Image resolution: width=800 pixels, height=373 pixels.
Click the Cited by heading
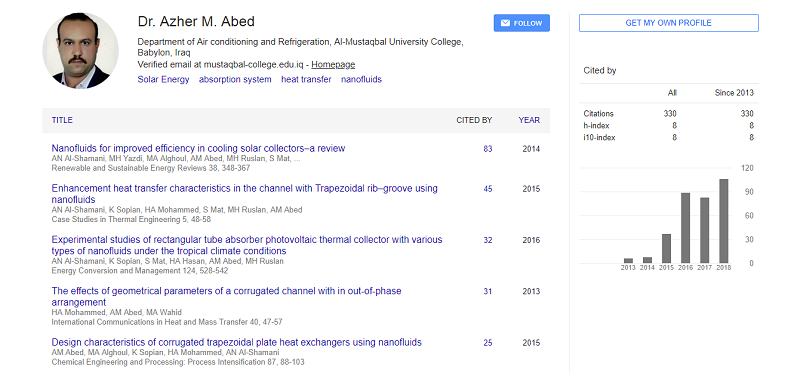(600, 71)
